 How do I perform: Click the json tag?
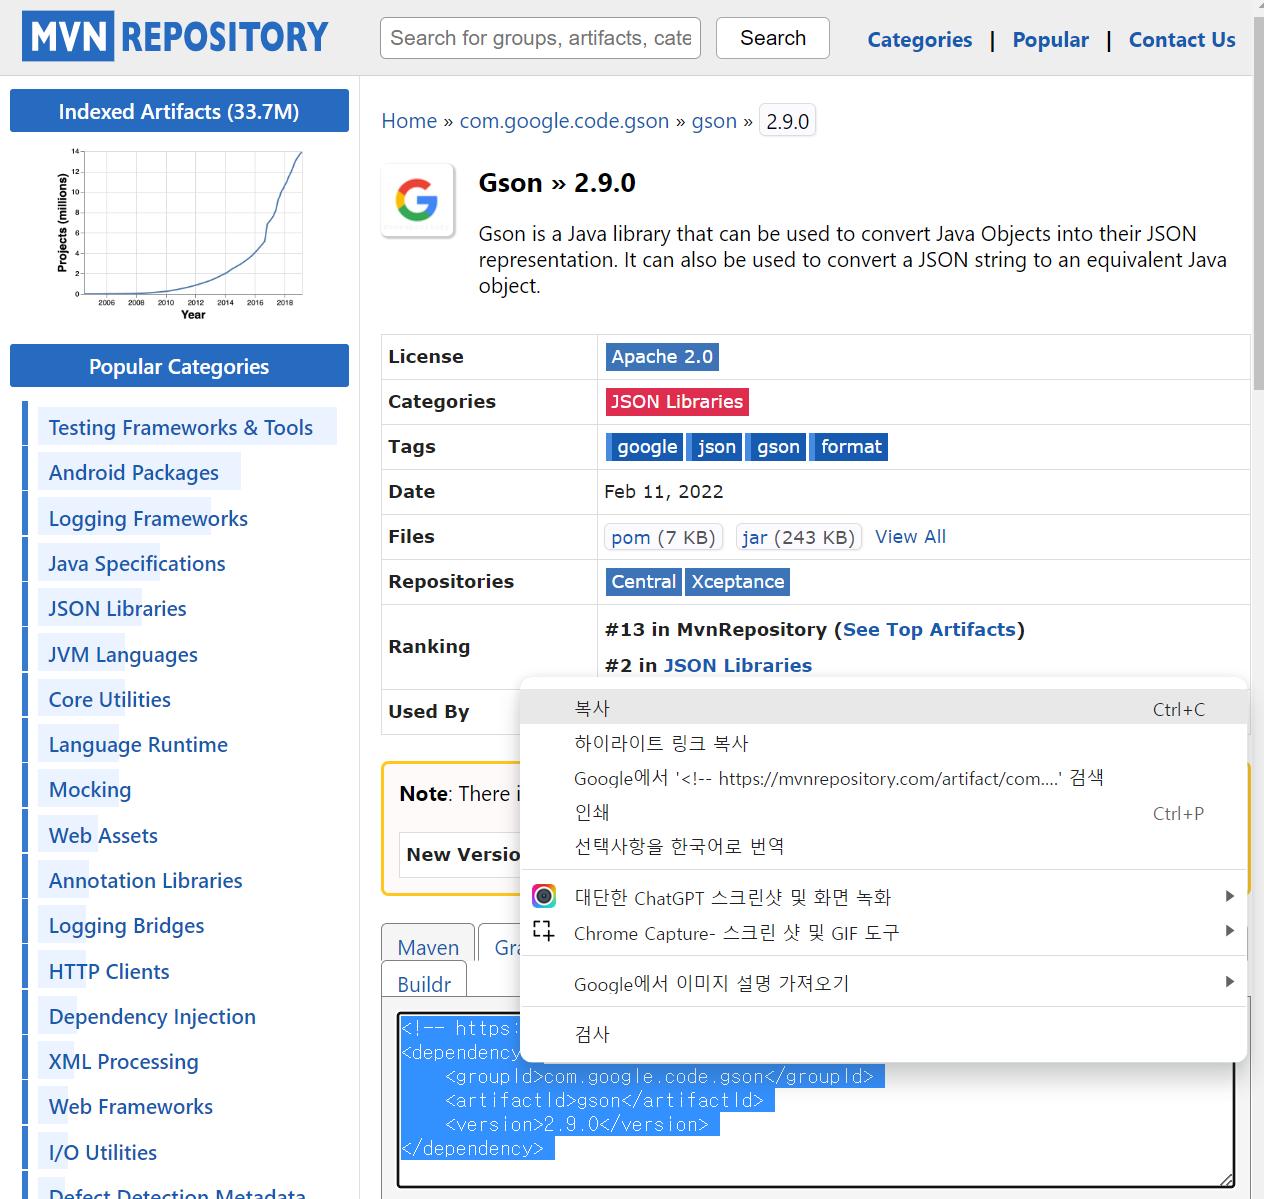click(715, 447)
